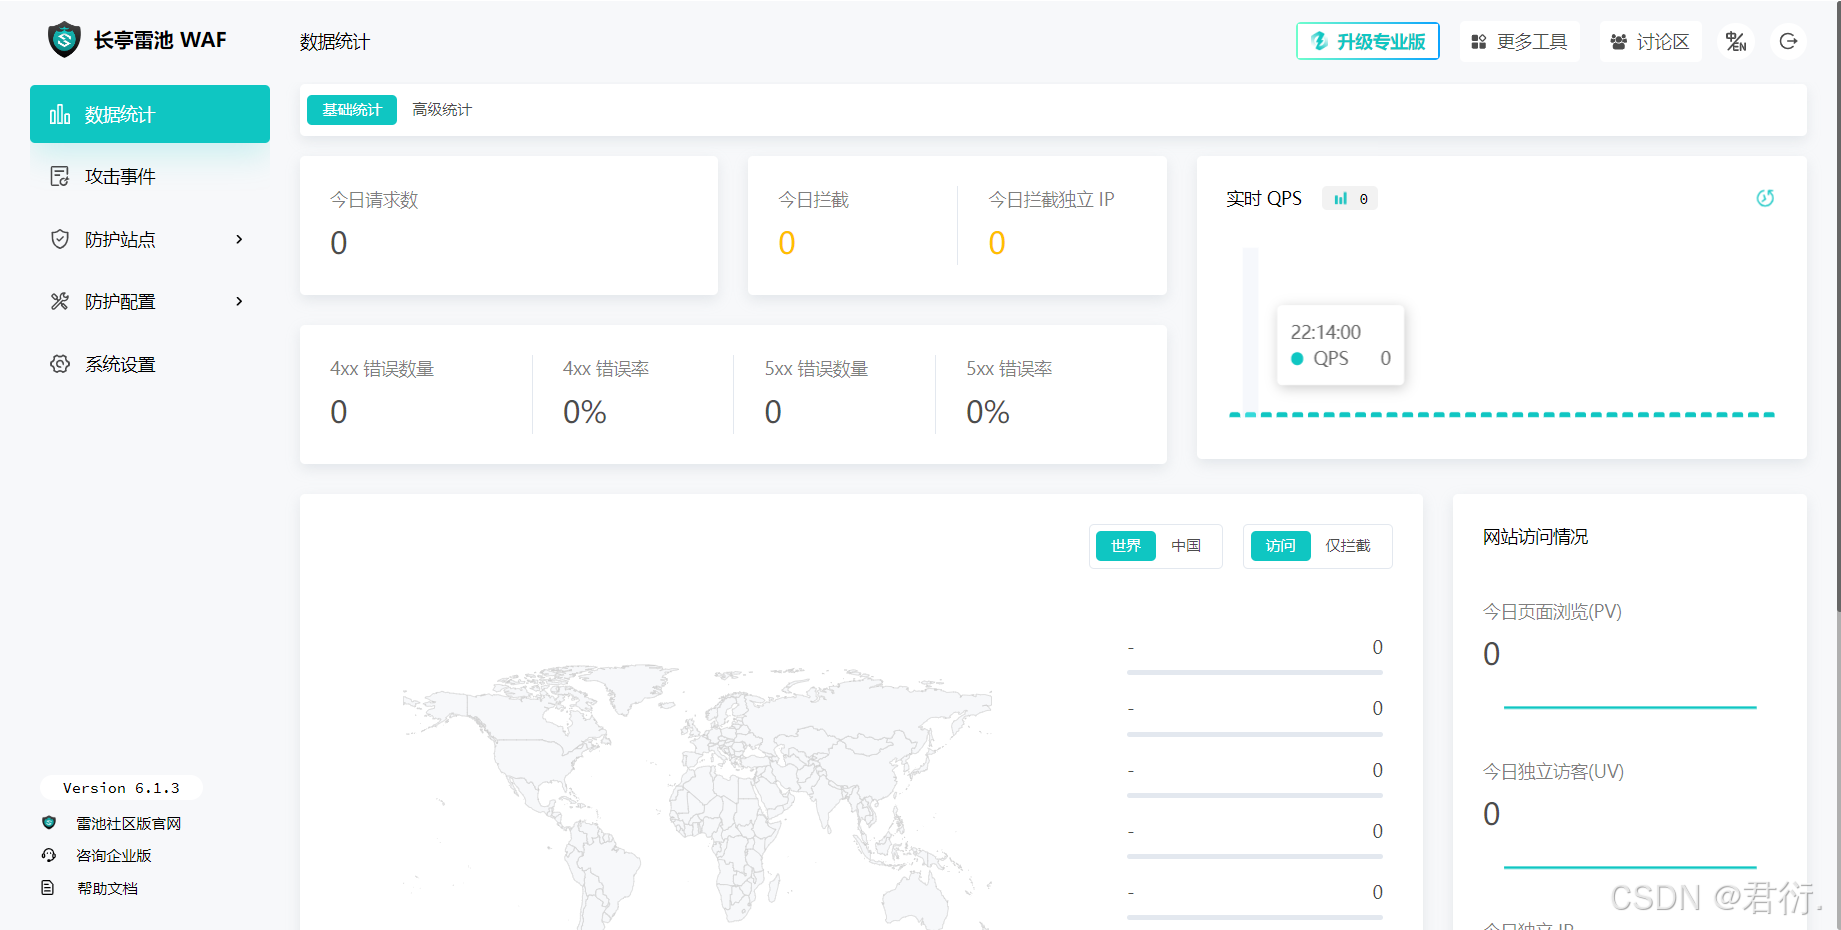The width and height of the screenshot is (1841, 930).
Task: Click the 网站访问情况 heading
Action: (x=1535, y=537)
